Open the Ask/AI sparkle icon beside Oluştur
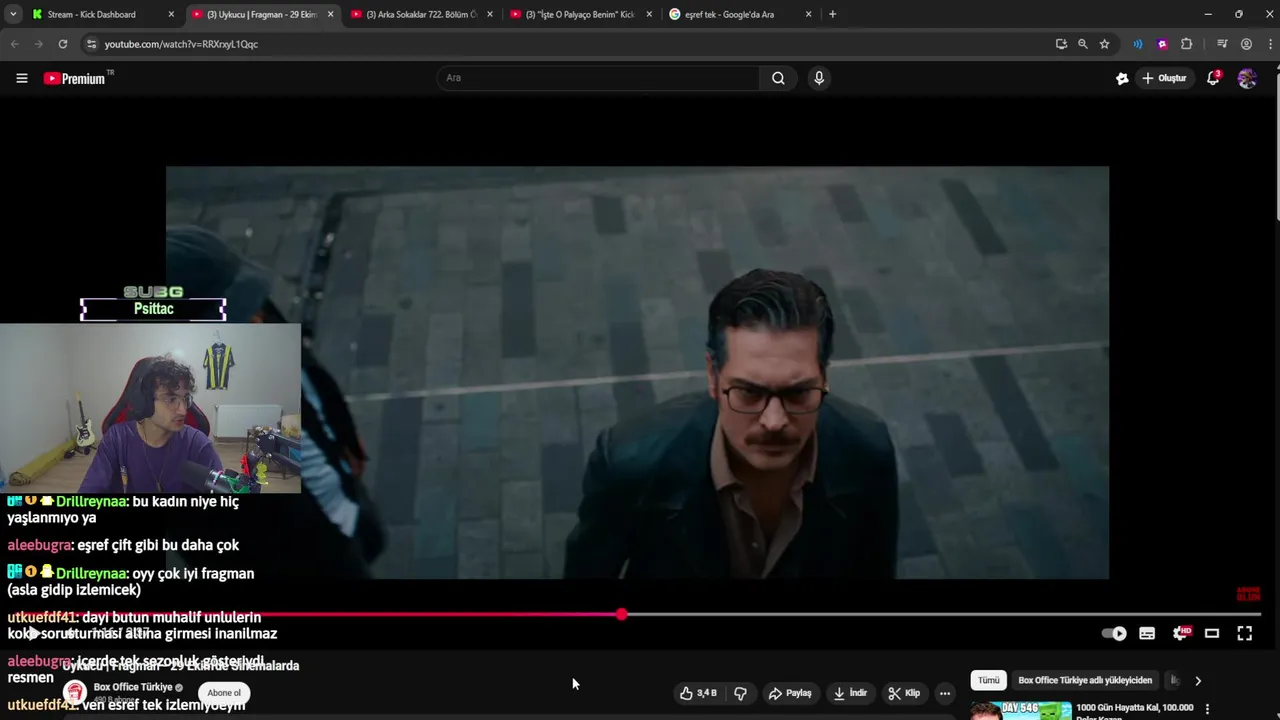Image resolution: width=1280 pixels, height=720 pixels. (x=1122, y=78)
